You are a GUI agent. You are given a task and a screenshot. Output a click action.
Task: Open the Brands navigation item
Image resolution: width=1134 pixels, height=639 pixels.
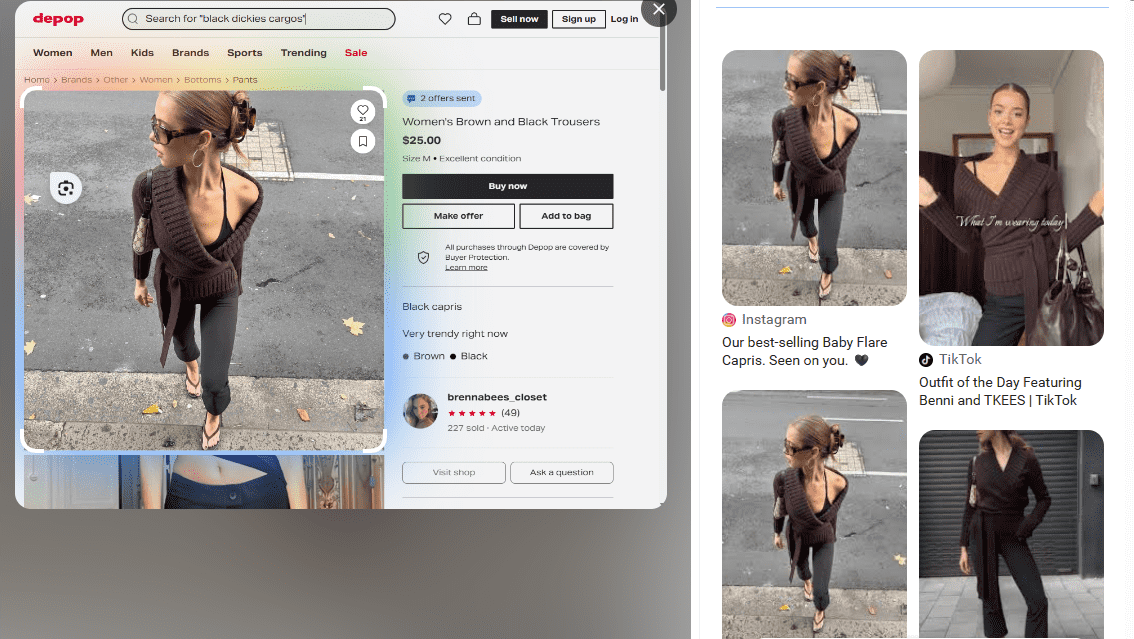pyautogui.click(x=190, y=52)
